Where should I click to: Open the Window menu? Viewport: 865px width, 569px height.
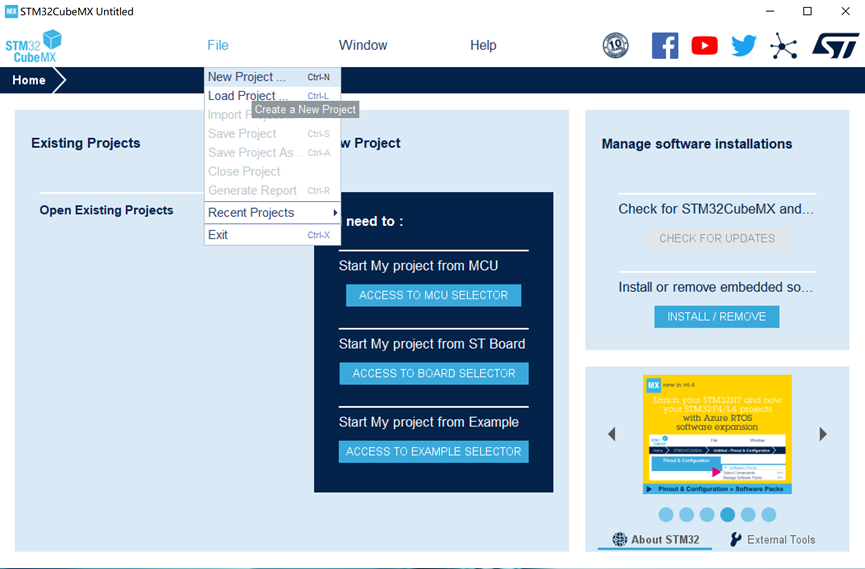point(363,45)
